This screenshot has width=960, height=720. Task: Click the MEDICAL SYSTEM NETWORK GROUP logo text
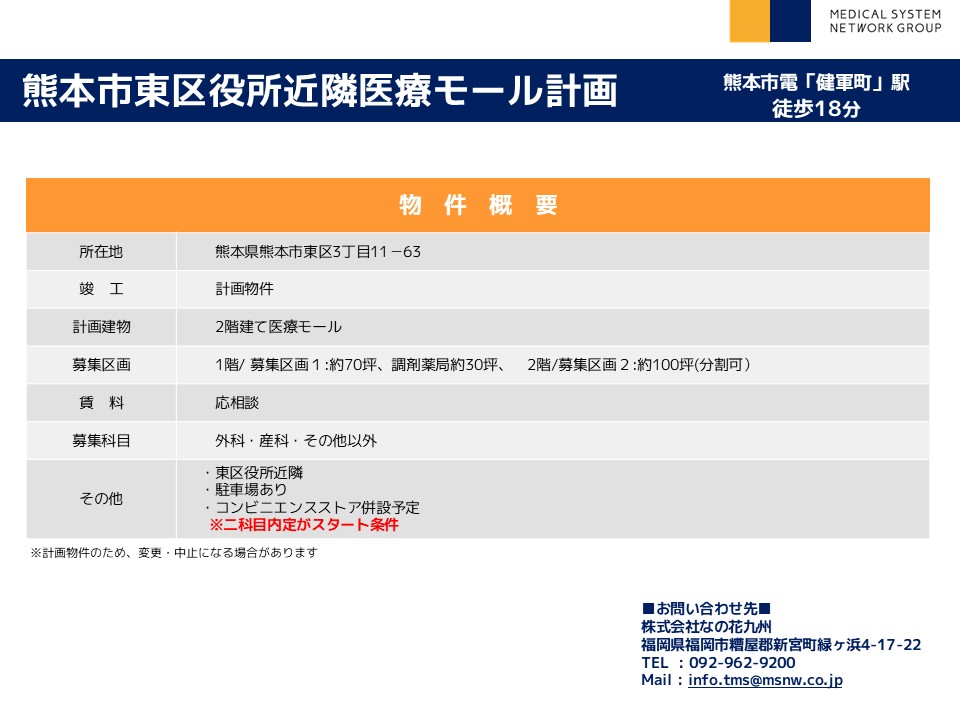tap(885, 21)
